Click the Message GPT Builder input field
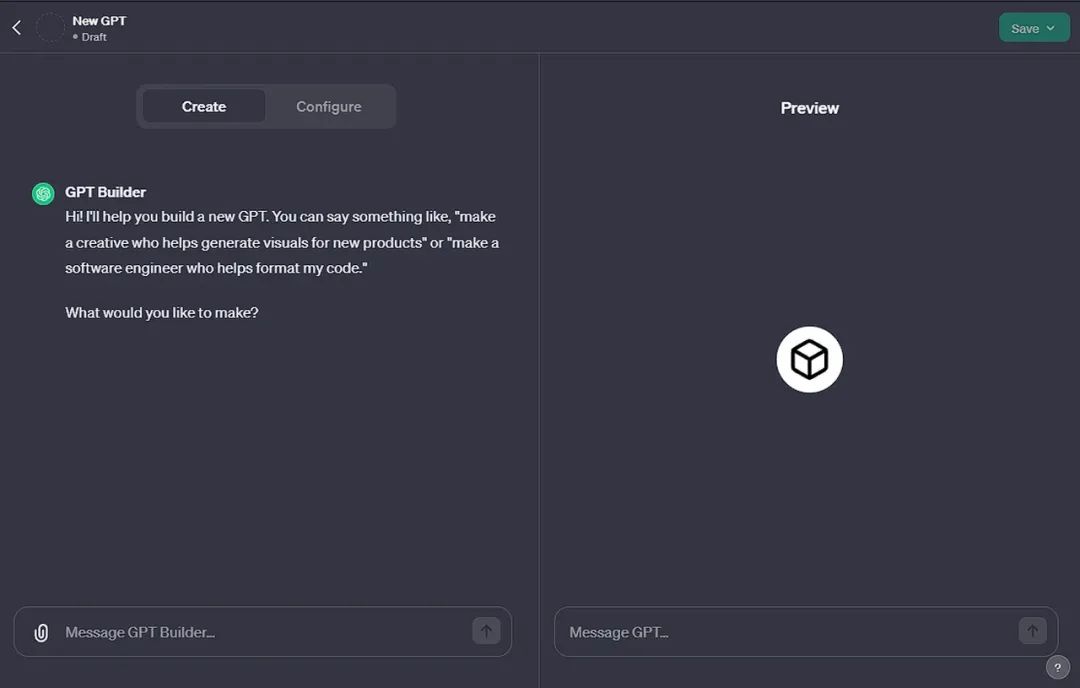 tap(260, 632)
